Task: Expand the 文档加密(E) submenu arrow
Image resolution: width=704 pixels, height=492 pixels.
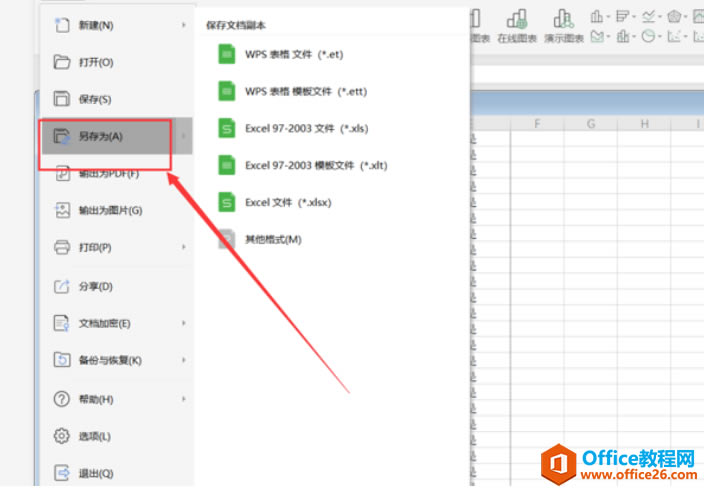Action: (x=184, y=323)
